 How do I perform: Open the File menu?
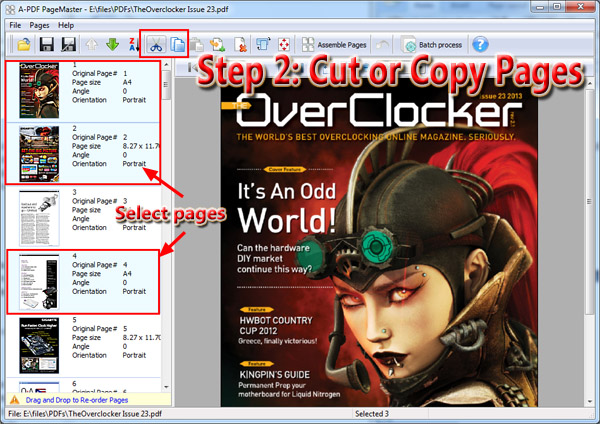coord(15,25)
